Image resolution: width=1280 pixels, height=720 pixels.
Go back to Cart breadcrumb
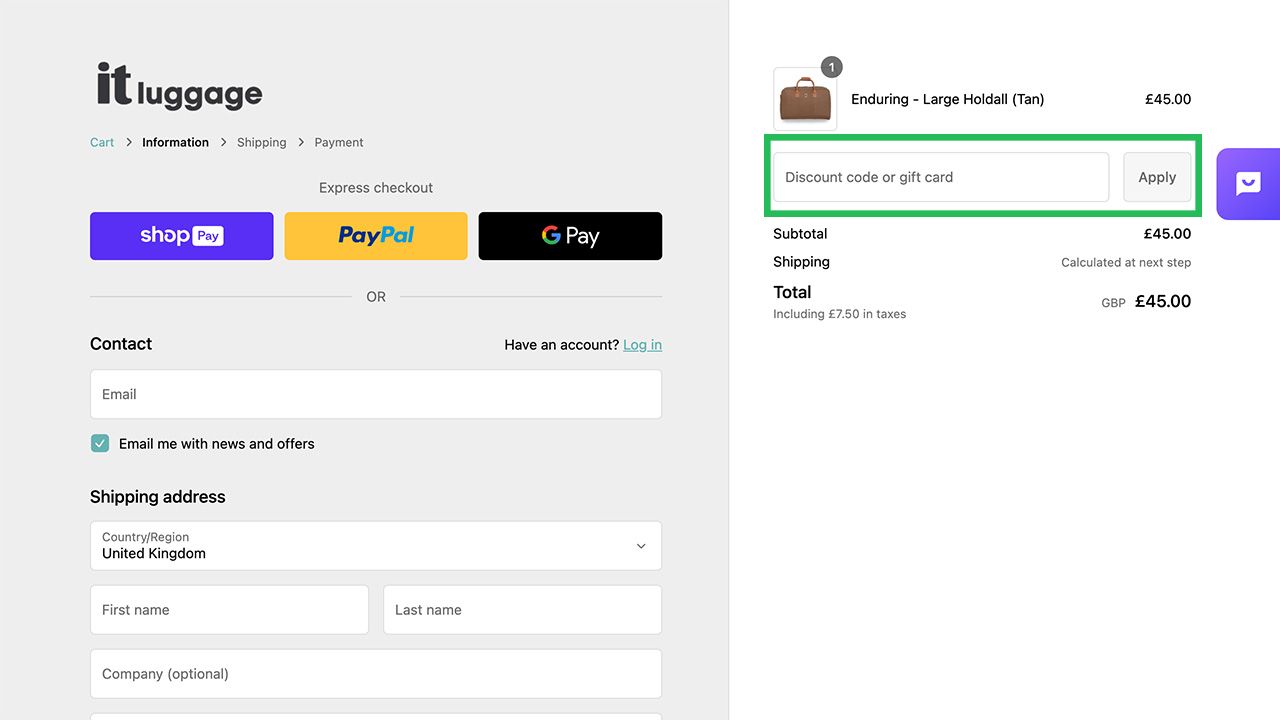[x=102, y=142]
